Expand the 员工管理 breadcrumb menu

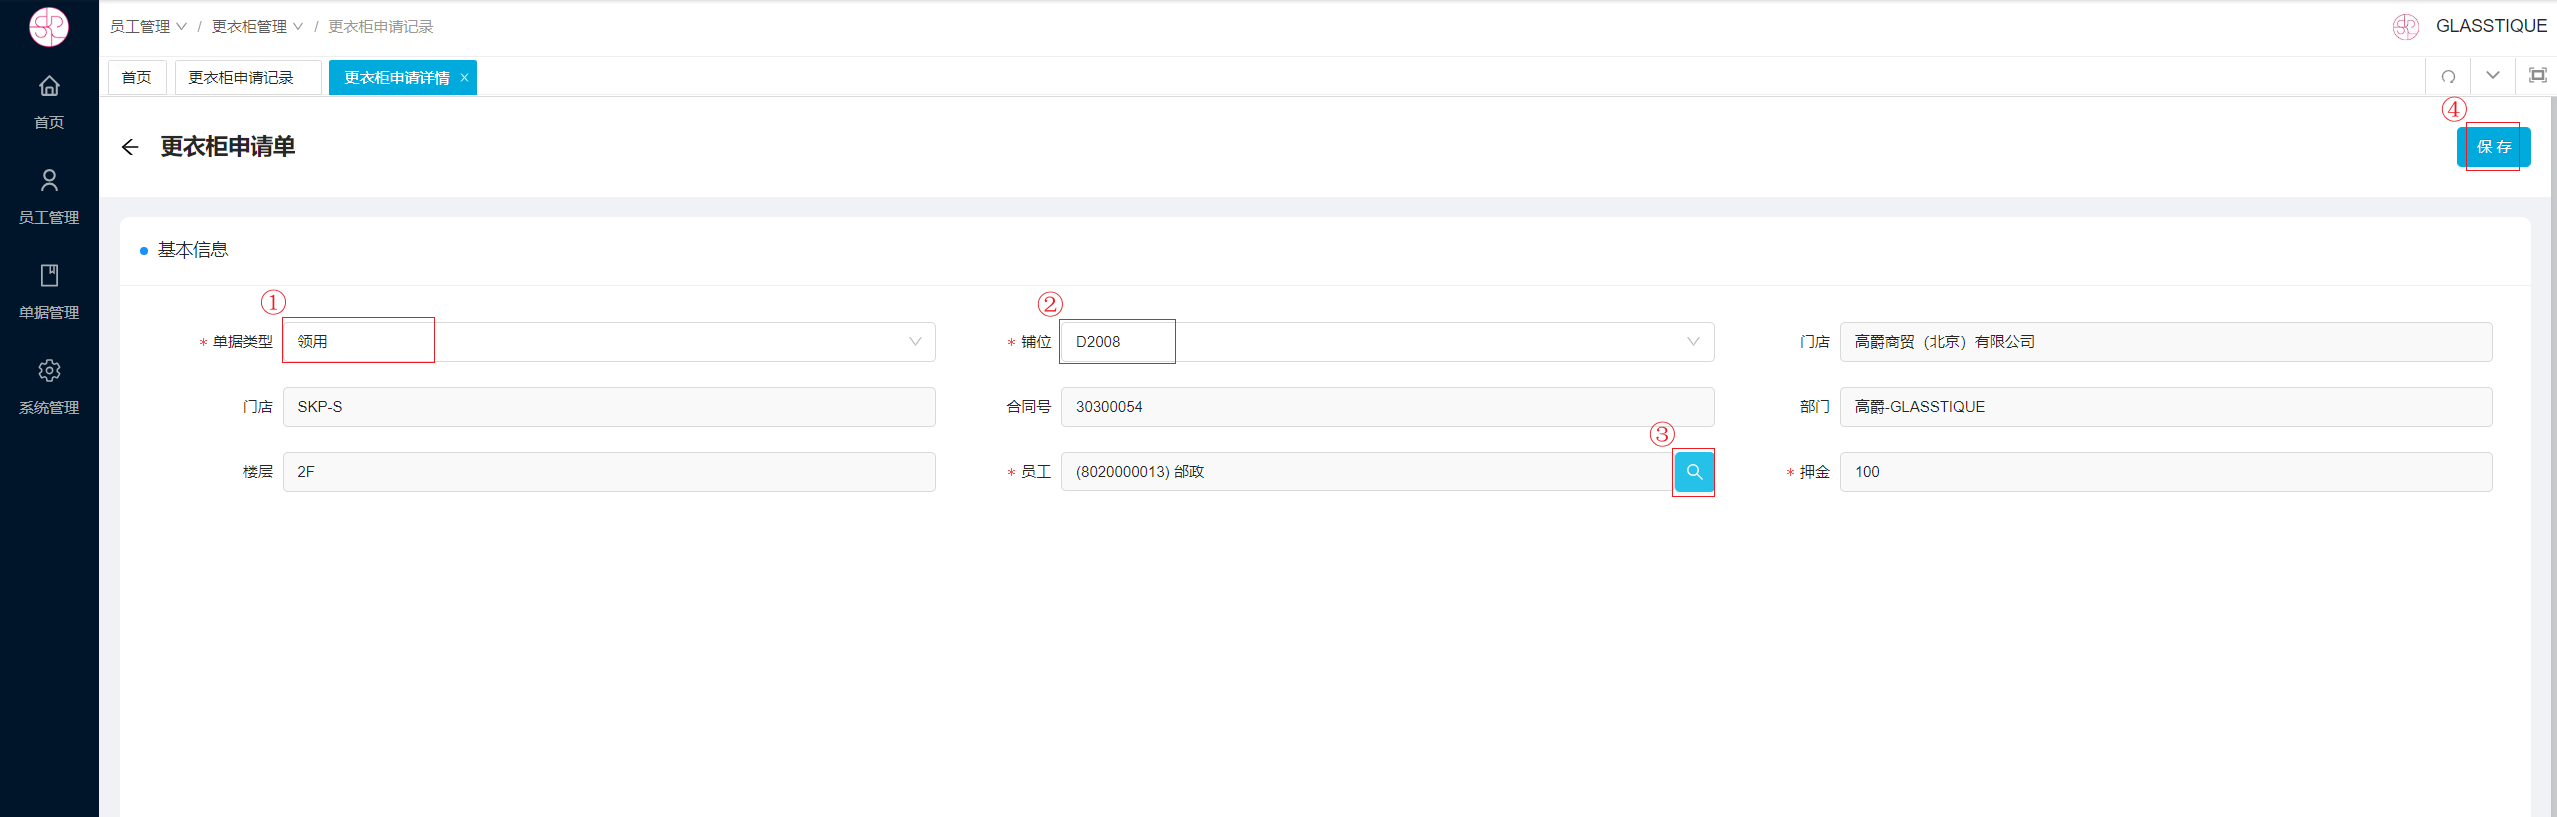click(148, 27)
